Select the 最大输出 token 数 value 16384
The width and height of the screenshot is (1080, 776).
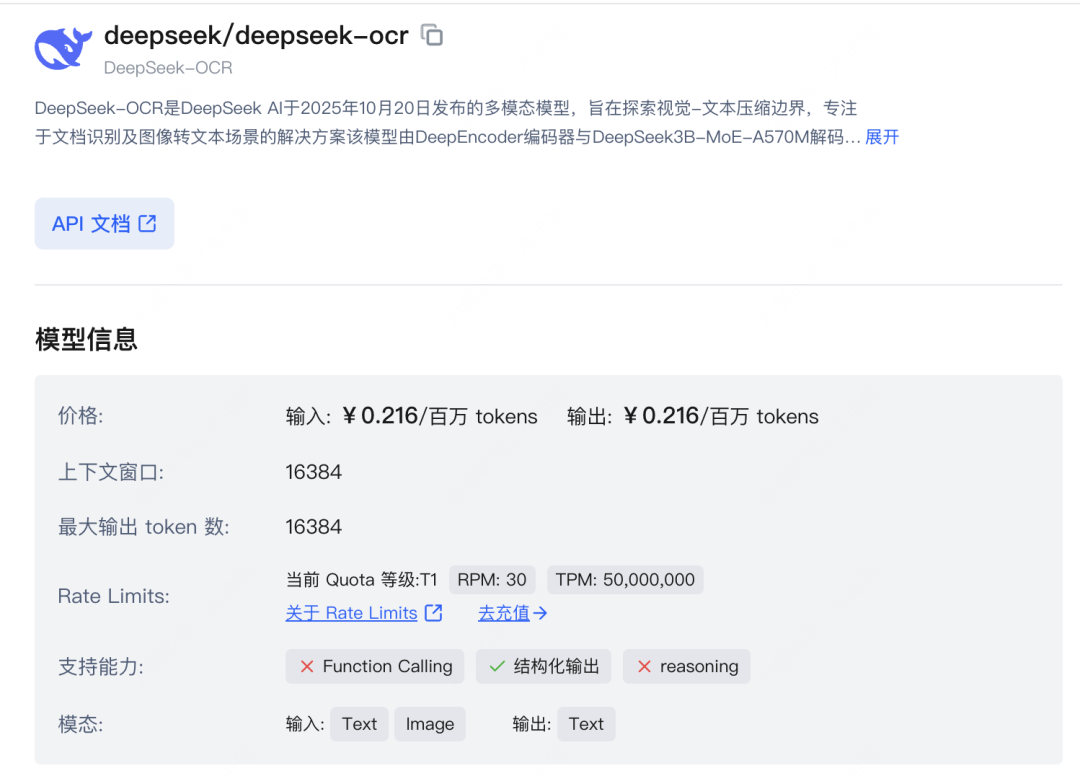pos(313,527)
